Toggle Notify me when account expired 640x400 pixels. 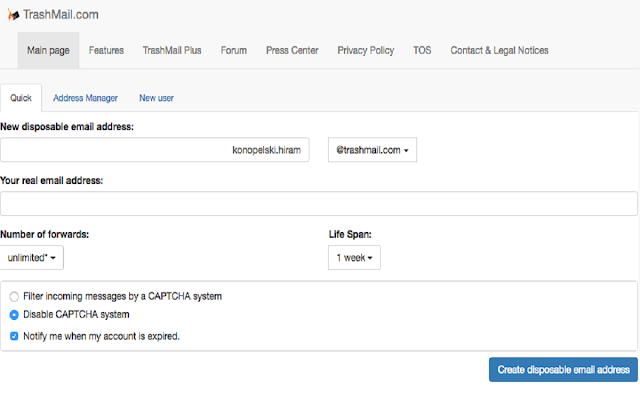click(14, 336)
